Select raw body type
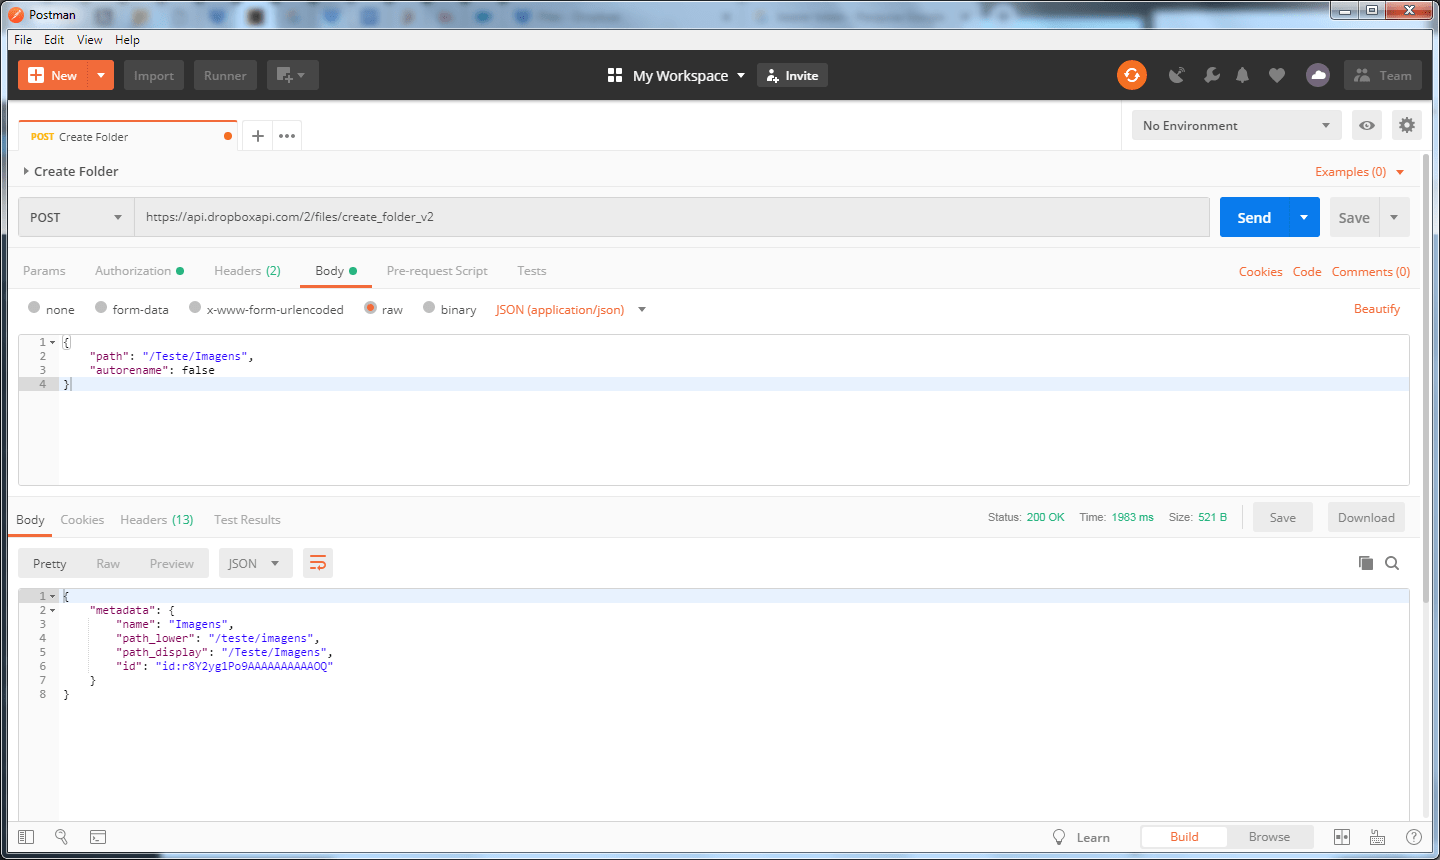Screen dimensions: 1440x860 coord(370,308)
